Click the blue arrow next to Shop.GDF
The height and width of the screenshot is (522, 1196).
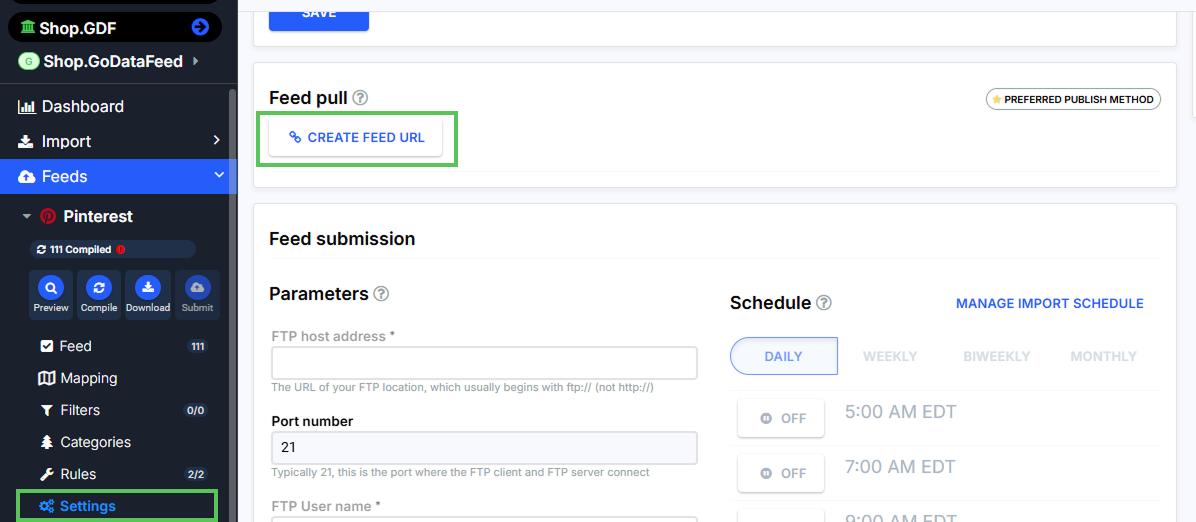[x=200, y=27]
